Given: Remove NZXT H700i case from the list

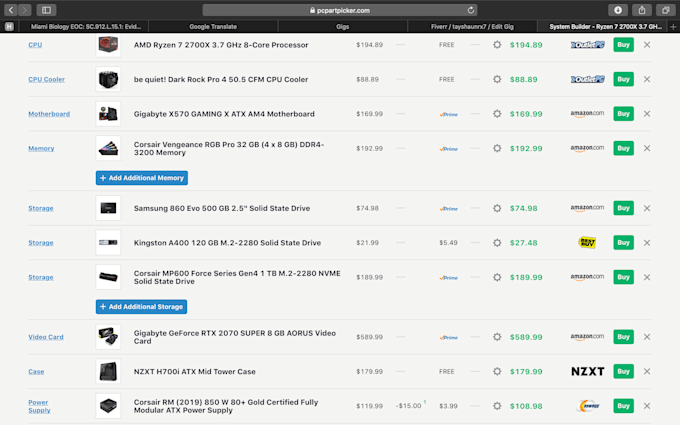Looking at the screenshot, I should coord(647,371).
